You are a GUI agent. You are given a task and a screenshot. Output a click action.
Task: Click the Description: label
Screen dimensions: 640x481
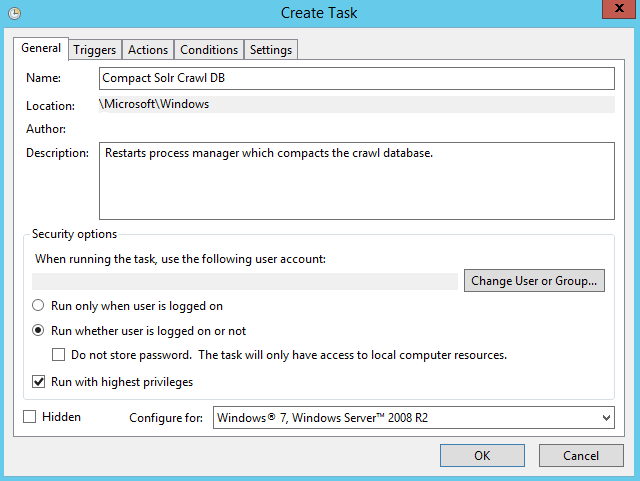[x=57, y=153]
